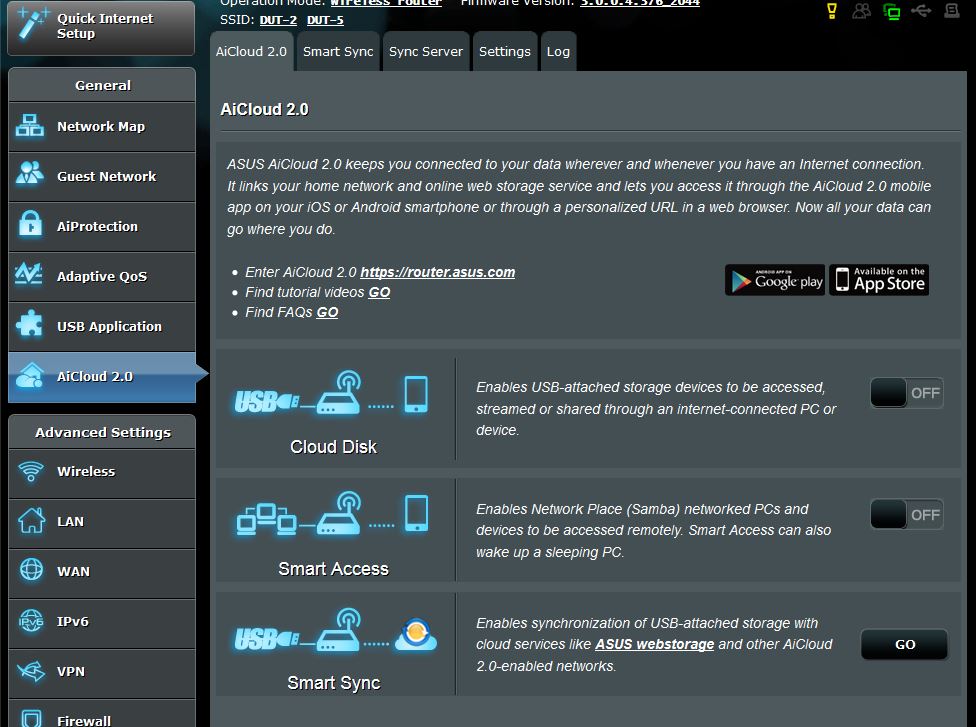This screenshot has width=976, height=727.
Task: Click the Firewall shield icon
Action: 31,719
